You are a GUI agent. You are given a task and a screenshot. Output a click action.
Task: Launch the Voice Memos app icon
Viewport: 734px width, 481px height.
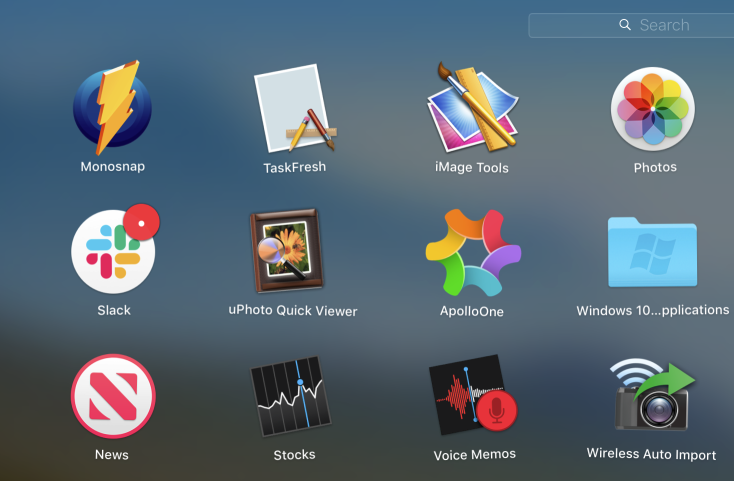pos(473,396)
